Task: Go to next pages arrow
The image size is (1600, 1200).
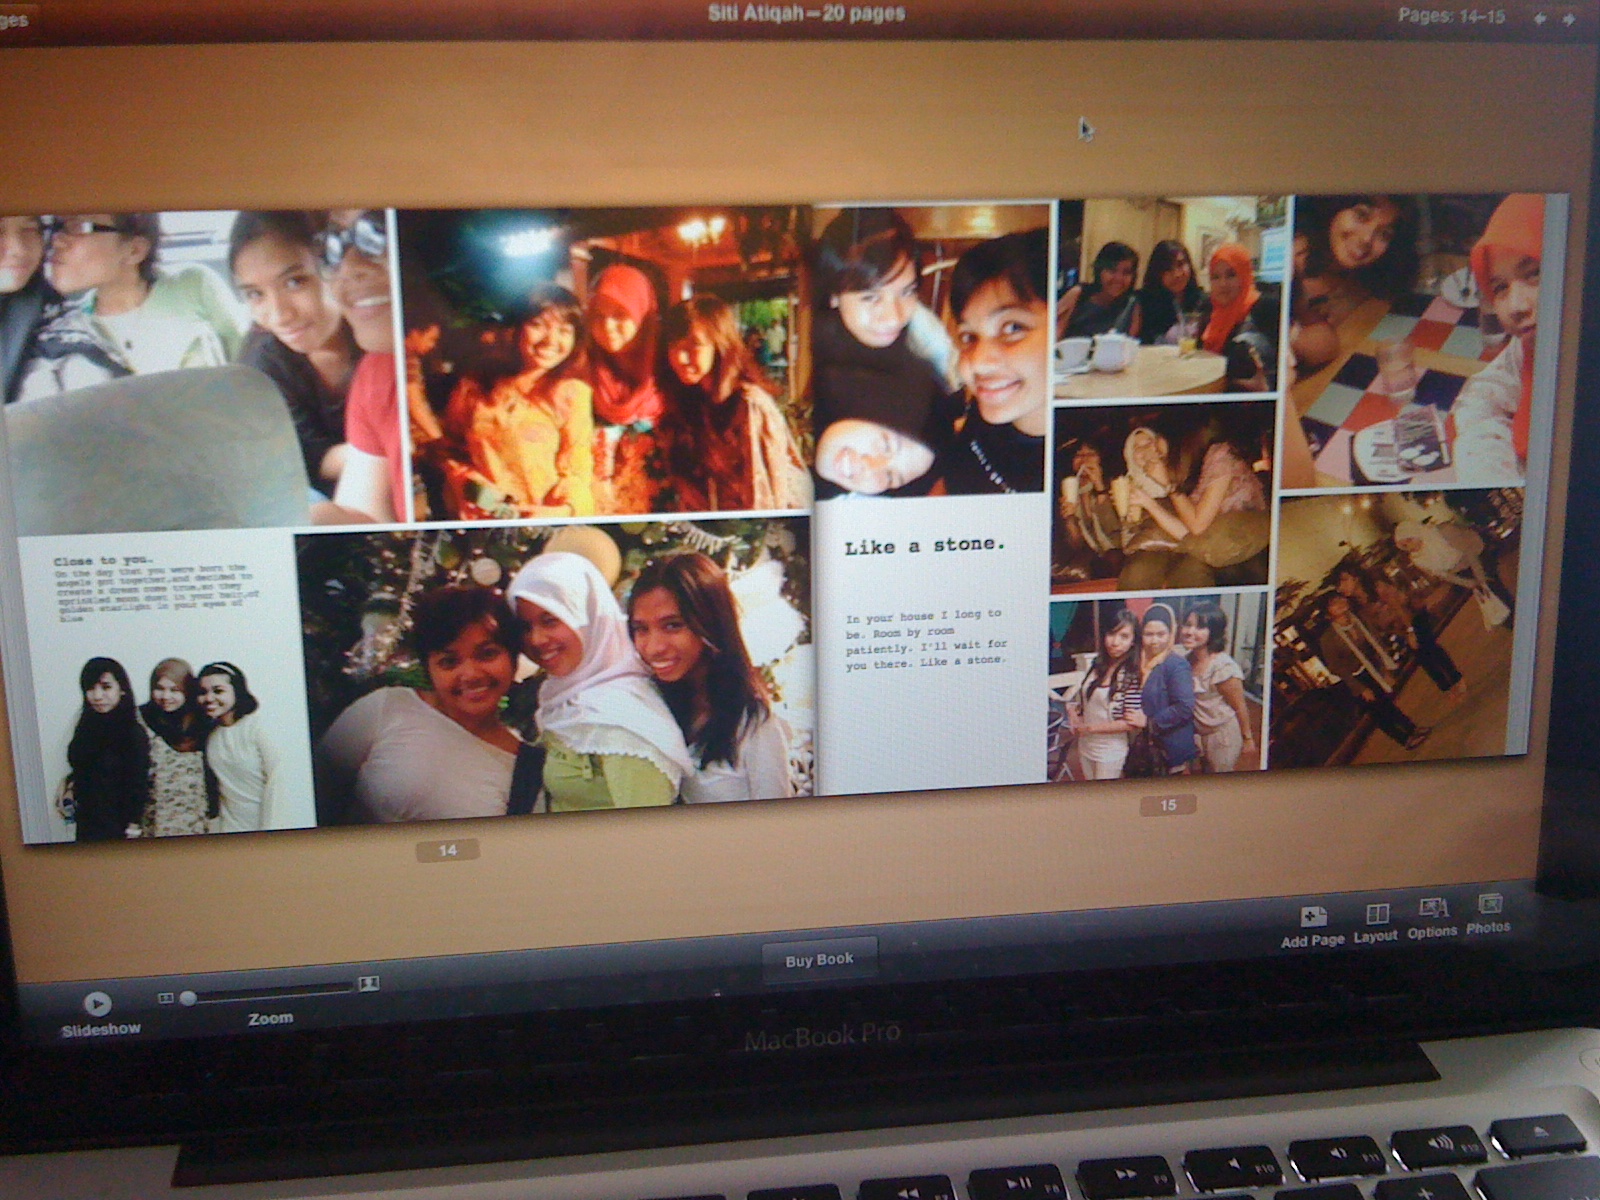Action: [1569, 19]
